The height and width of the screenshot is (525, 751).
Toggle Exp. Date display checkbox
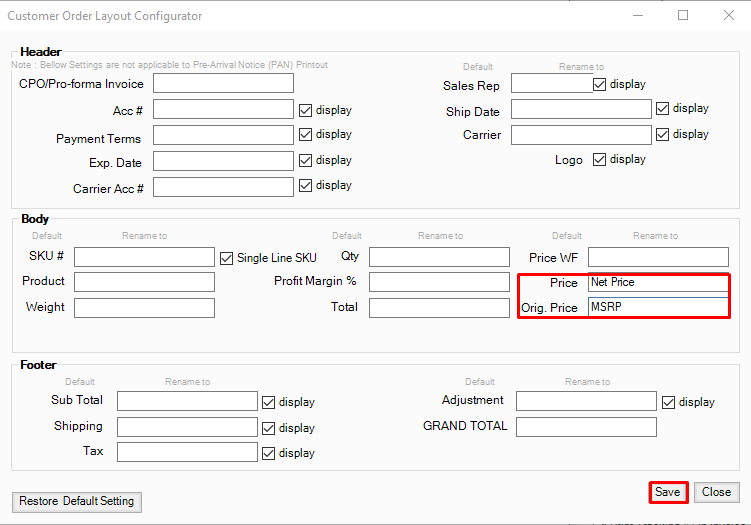pyautogui.click(x=306, y=160)
